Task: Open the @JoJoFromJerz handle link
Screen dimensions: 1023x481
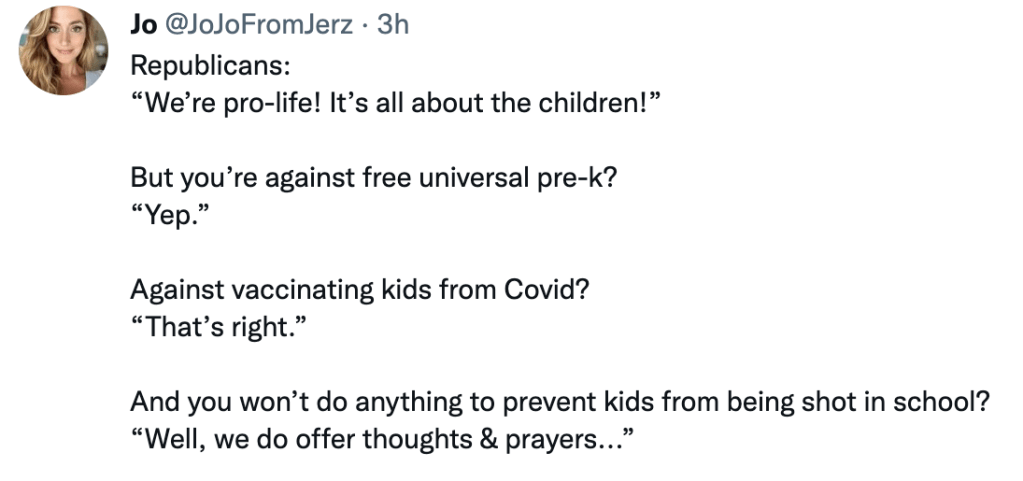Action: [258, 26]
